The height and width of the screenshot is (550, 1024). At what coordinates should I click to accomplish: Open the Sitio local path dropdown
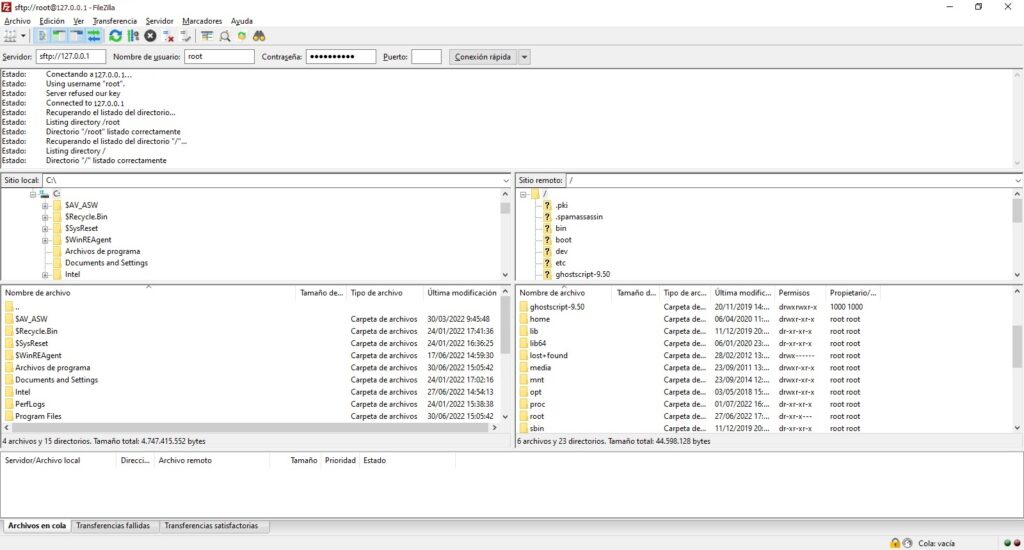click(505, 180)
